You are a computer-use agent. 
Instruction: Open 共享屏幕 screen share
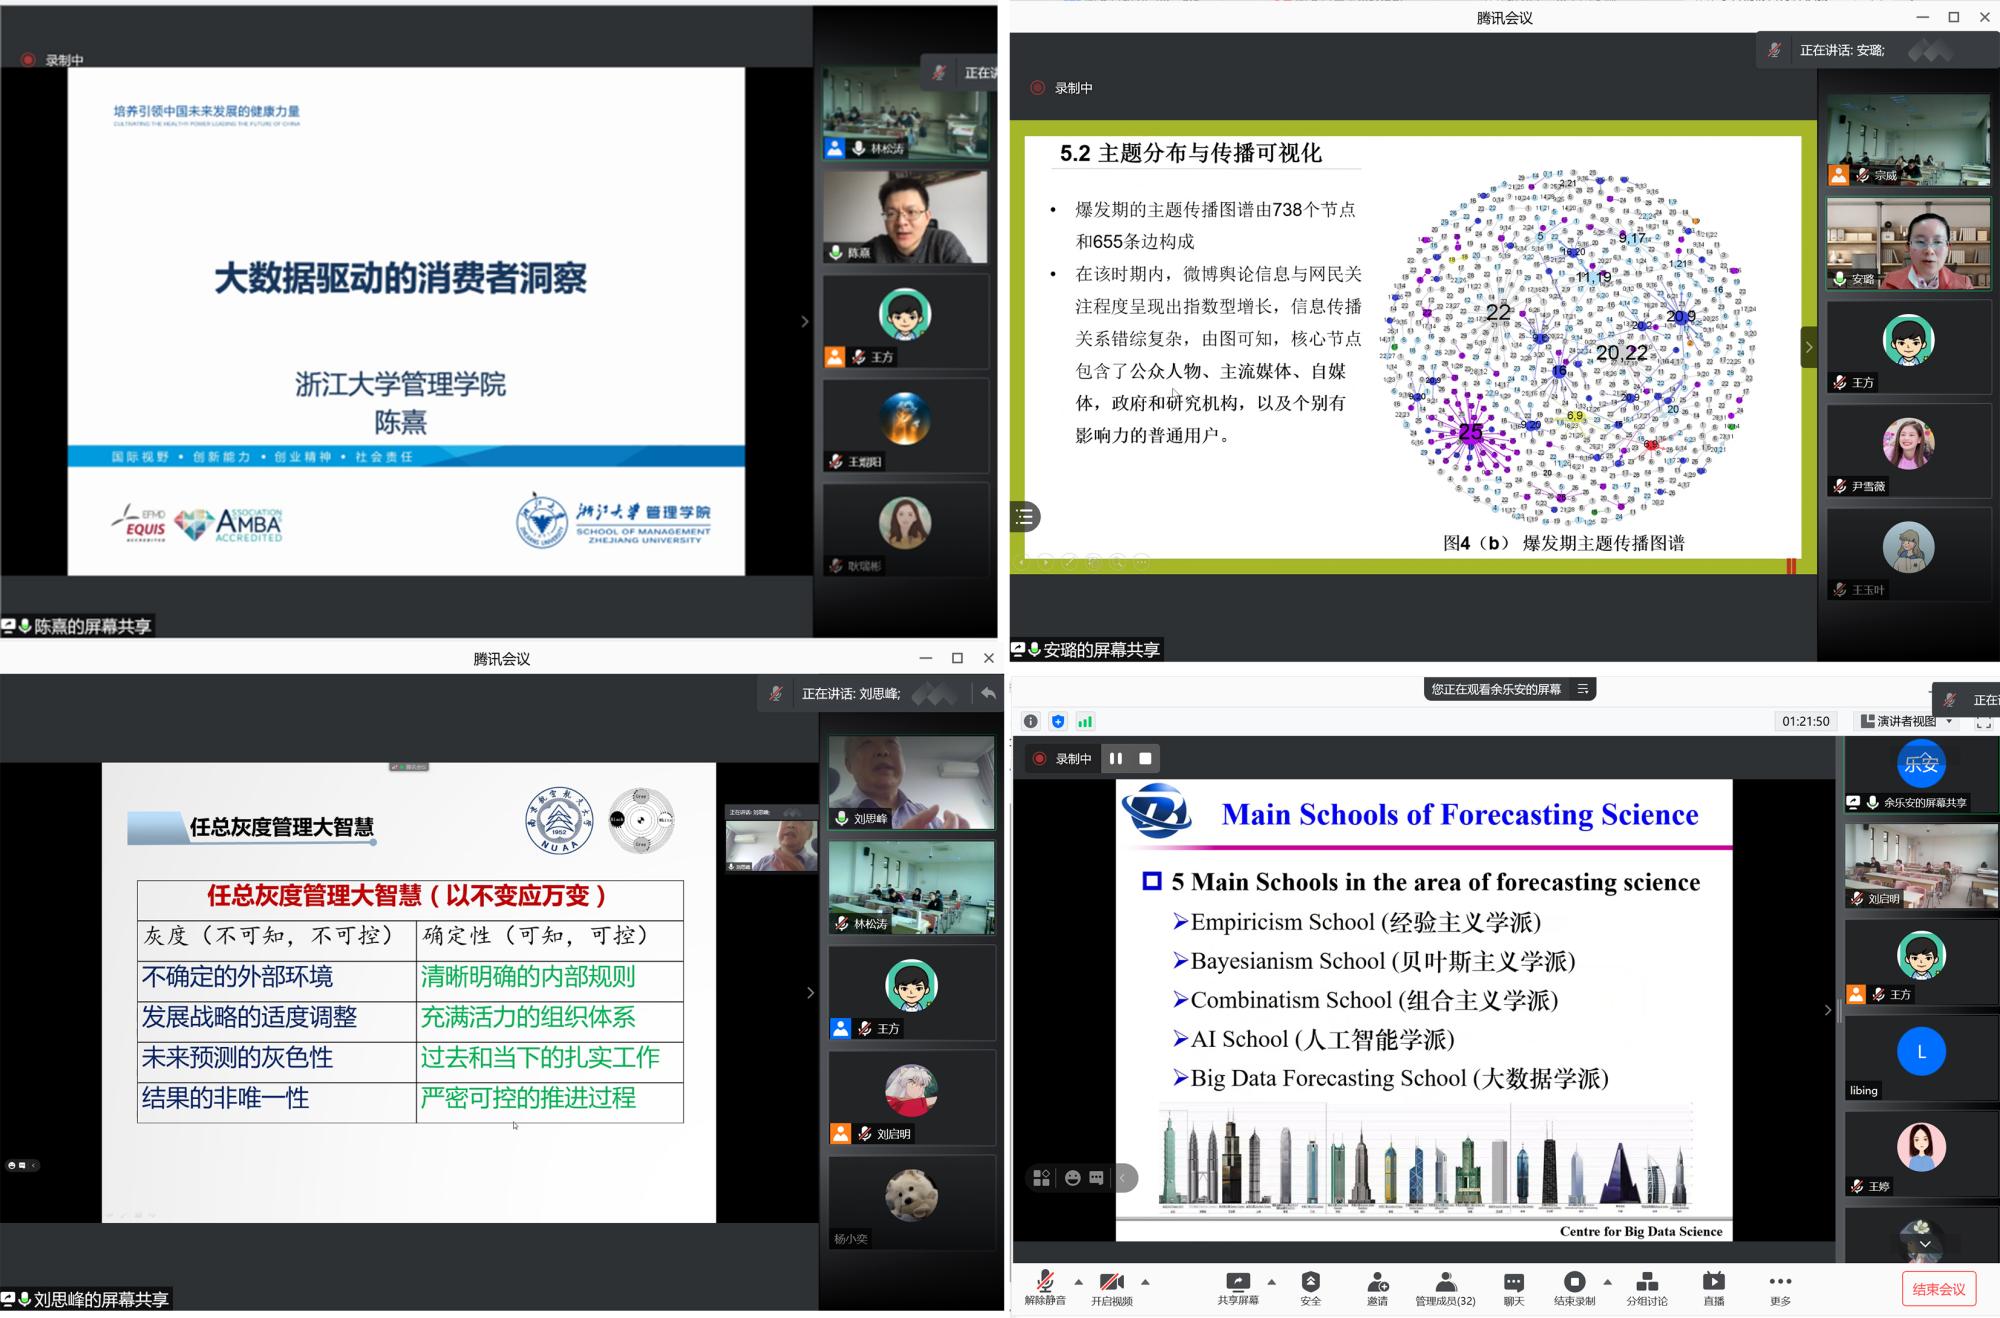1238,1282
